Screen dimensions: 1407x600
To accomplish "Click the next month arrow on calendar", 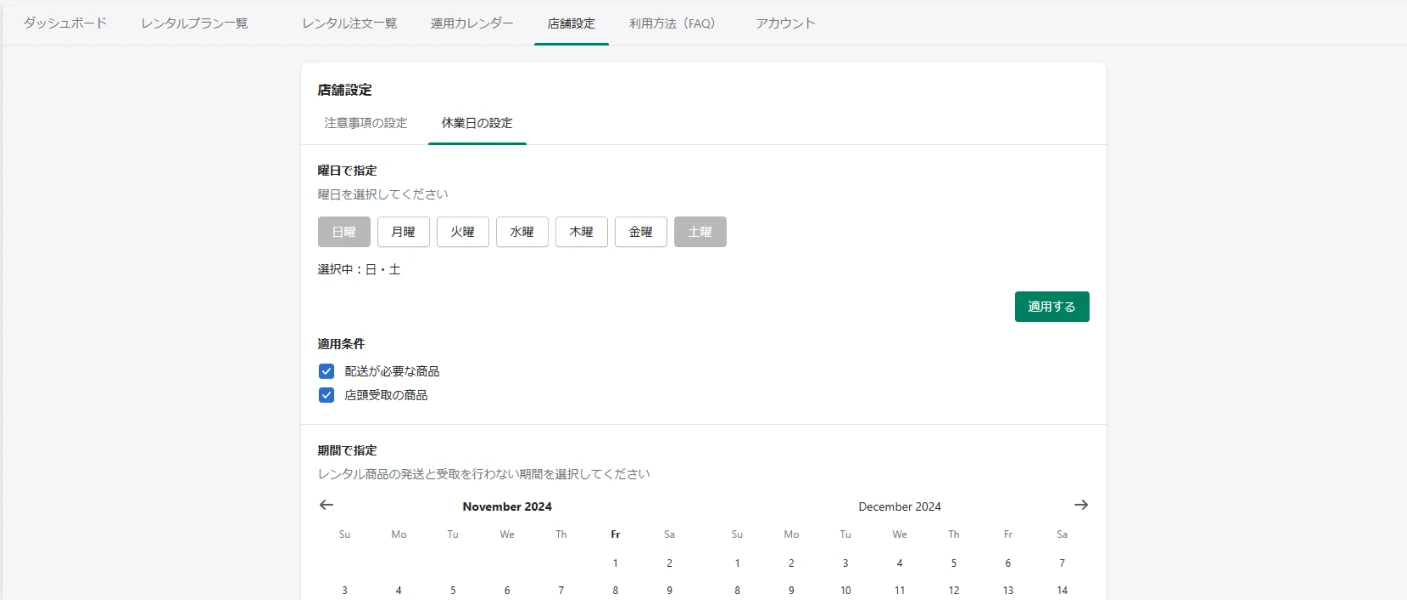I will pyautogui.click(x=1081, y=505).
